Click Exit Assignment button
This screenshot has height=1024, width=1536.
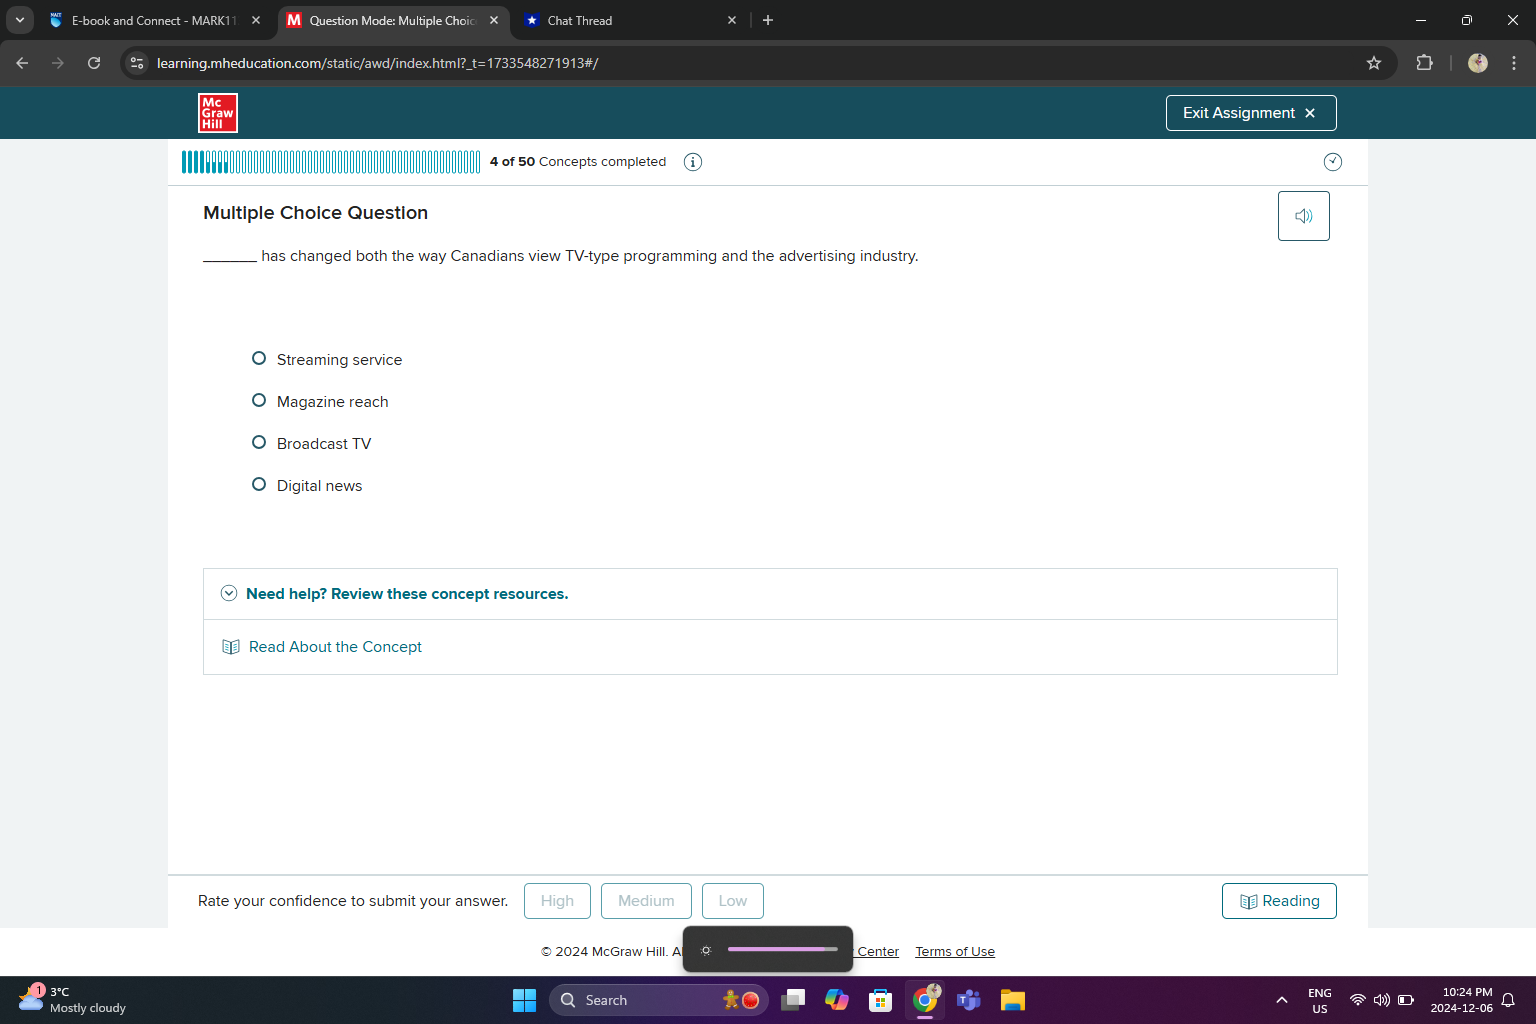(1251, 113)
